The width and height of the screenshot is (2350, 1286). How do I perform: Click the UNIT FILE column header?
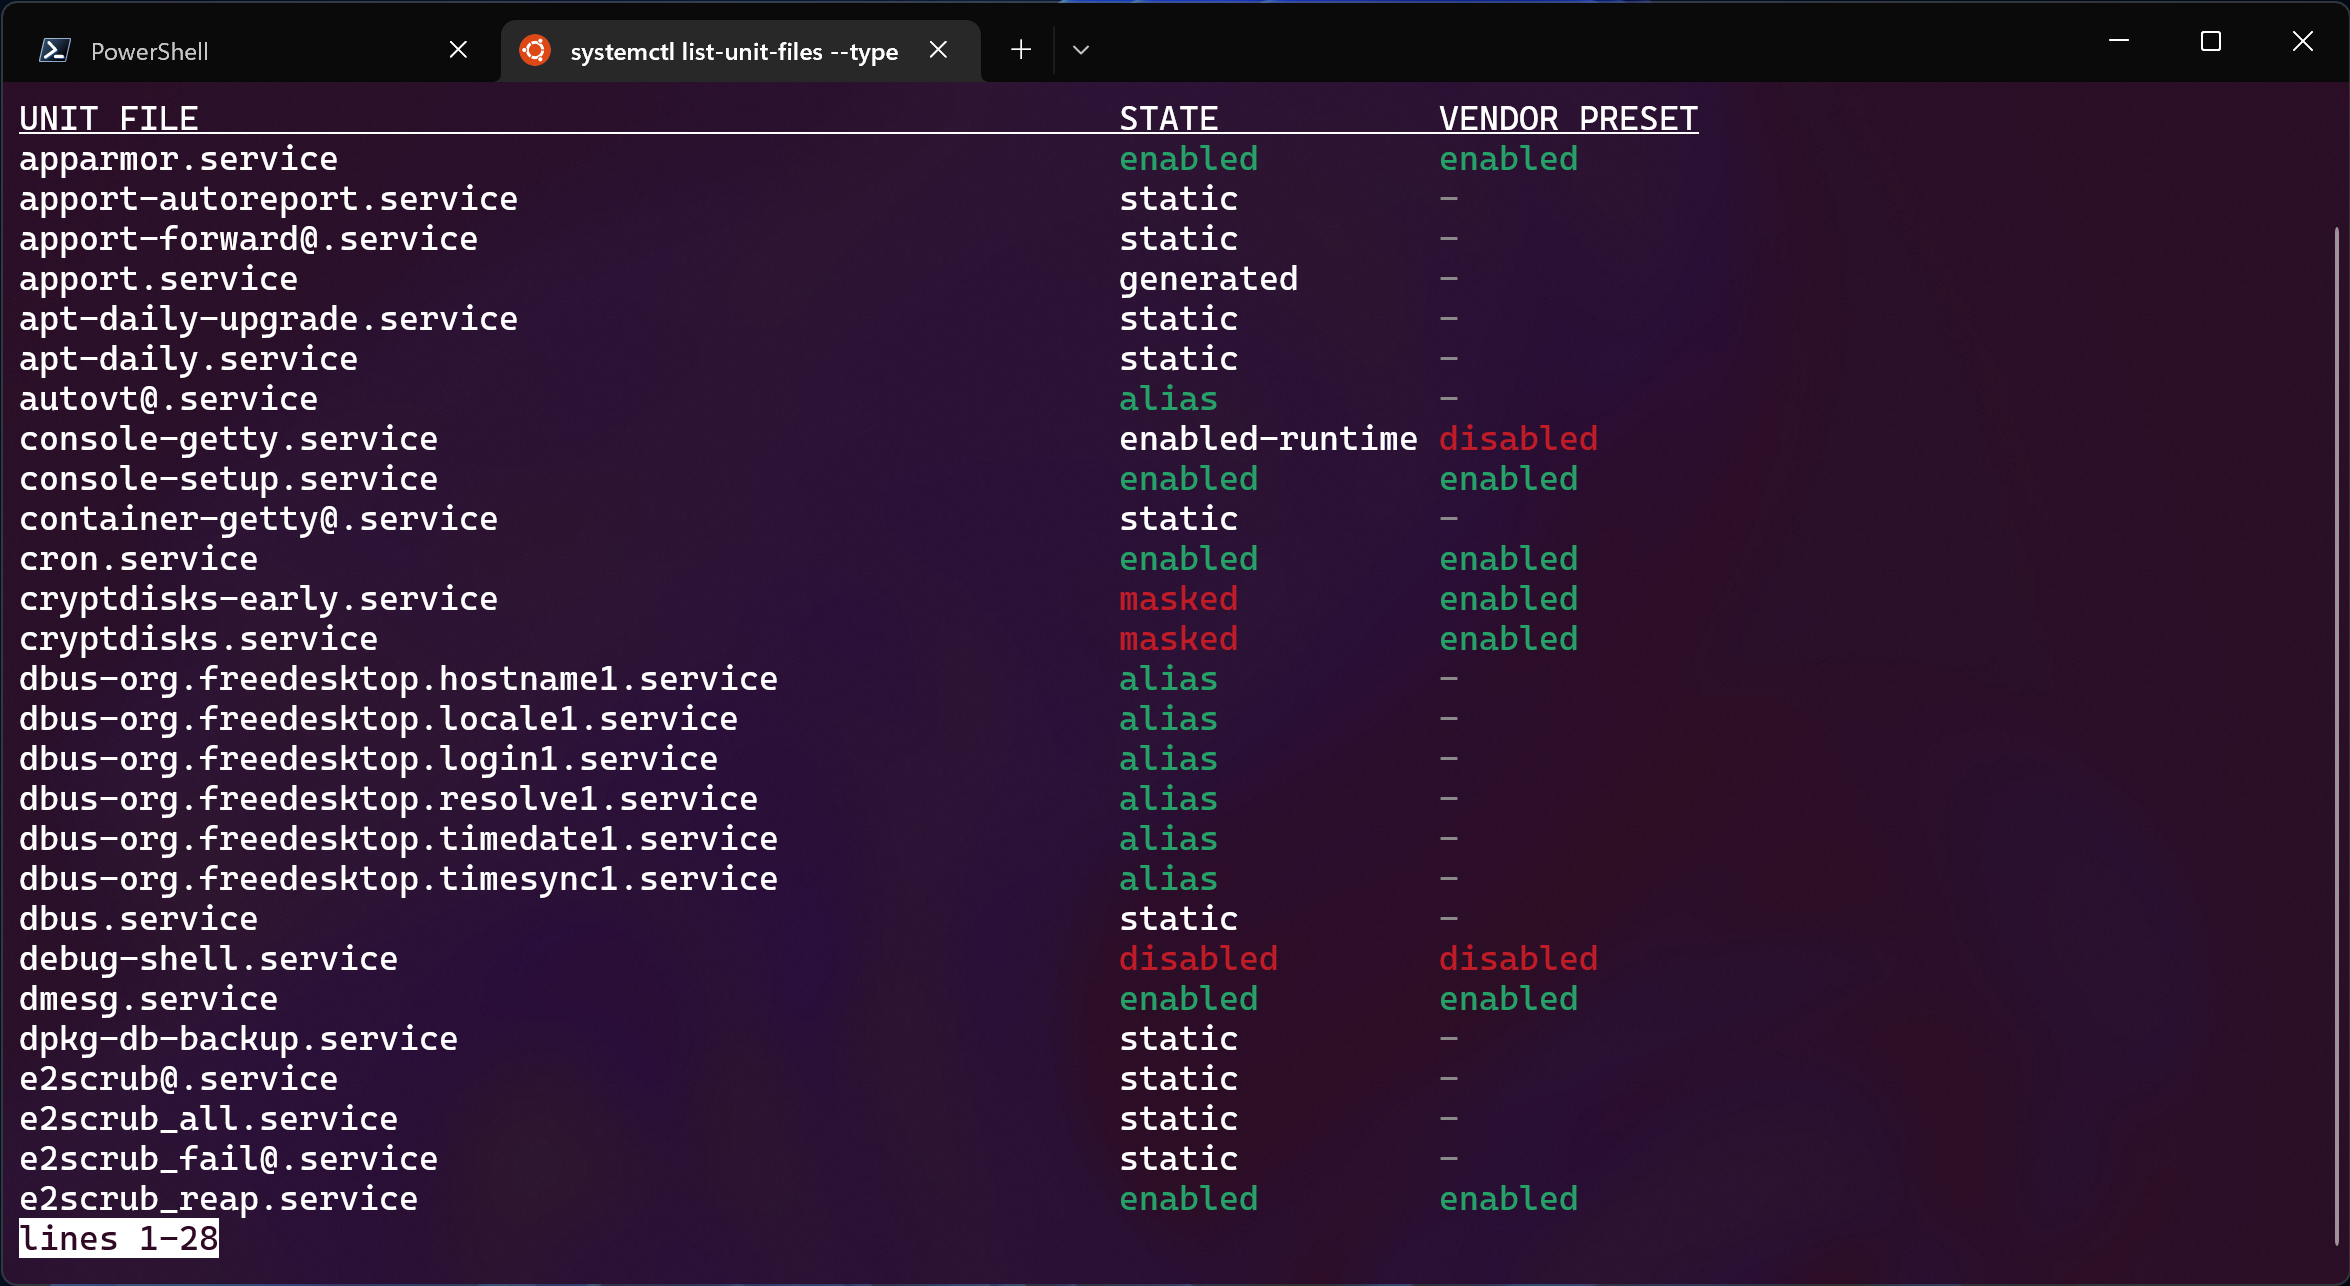(108, 117)
